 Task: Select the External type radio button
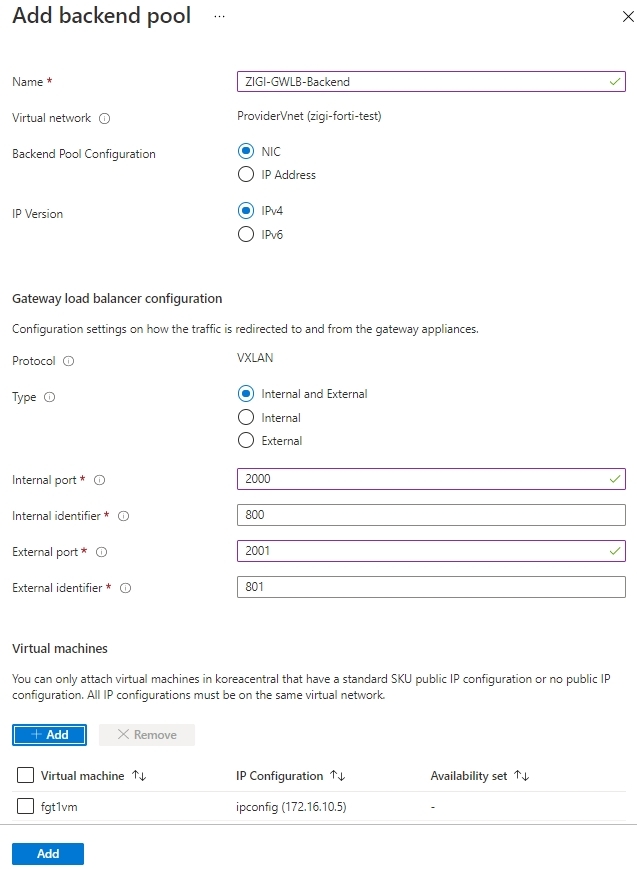(x=246, y=441)
